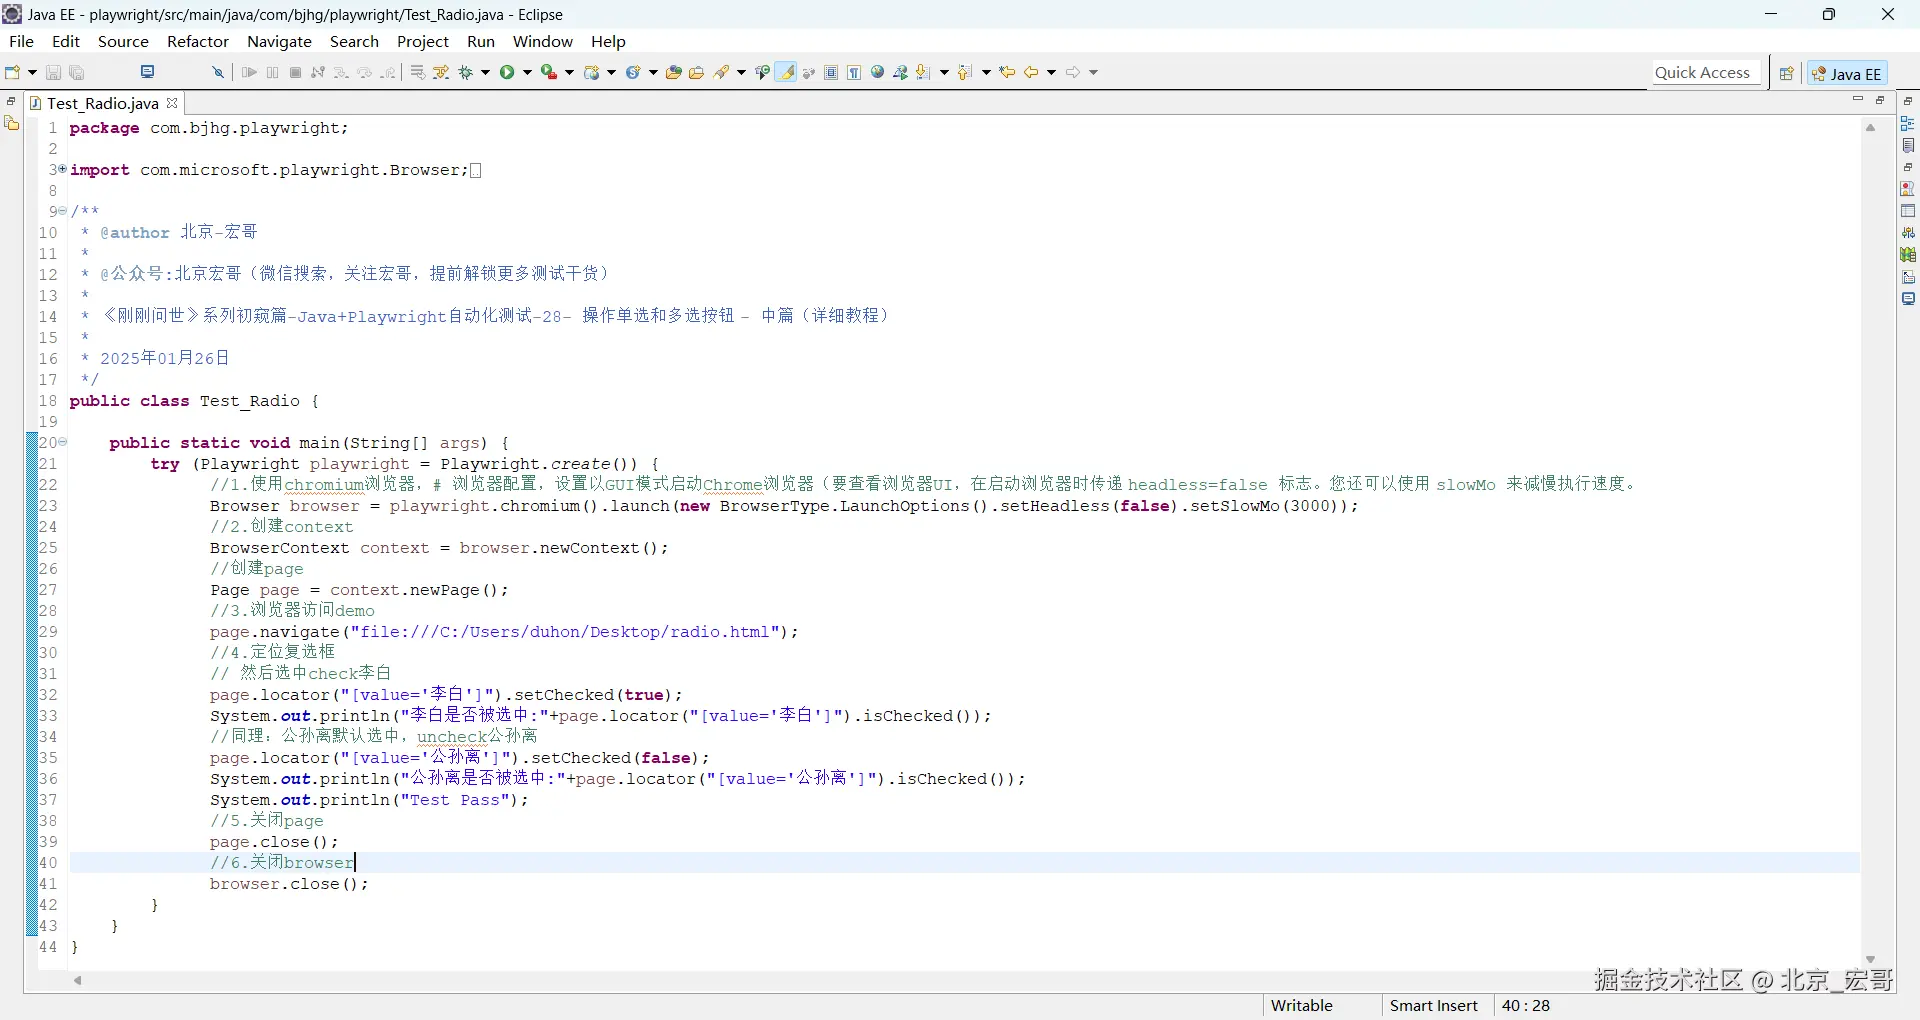Click the 40 : 28 cursor position indicator

[x=1525, y=1005]
